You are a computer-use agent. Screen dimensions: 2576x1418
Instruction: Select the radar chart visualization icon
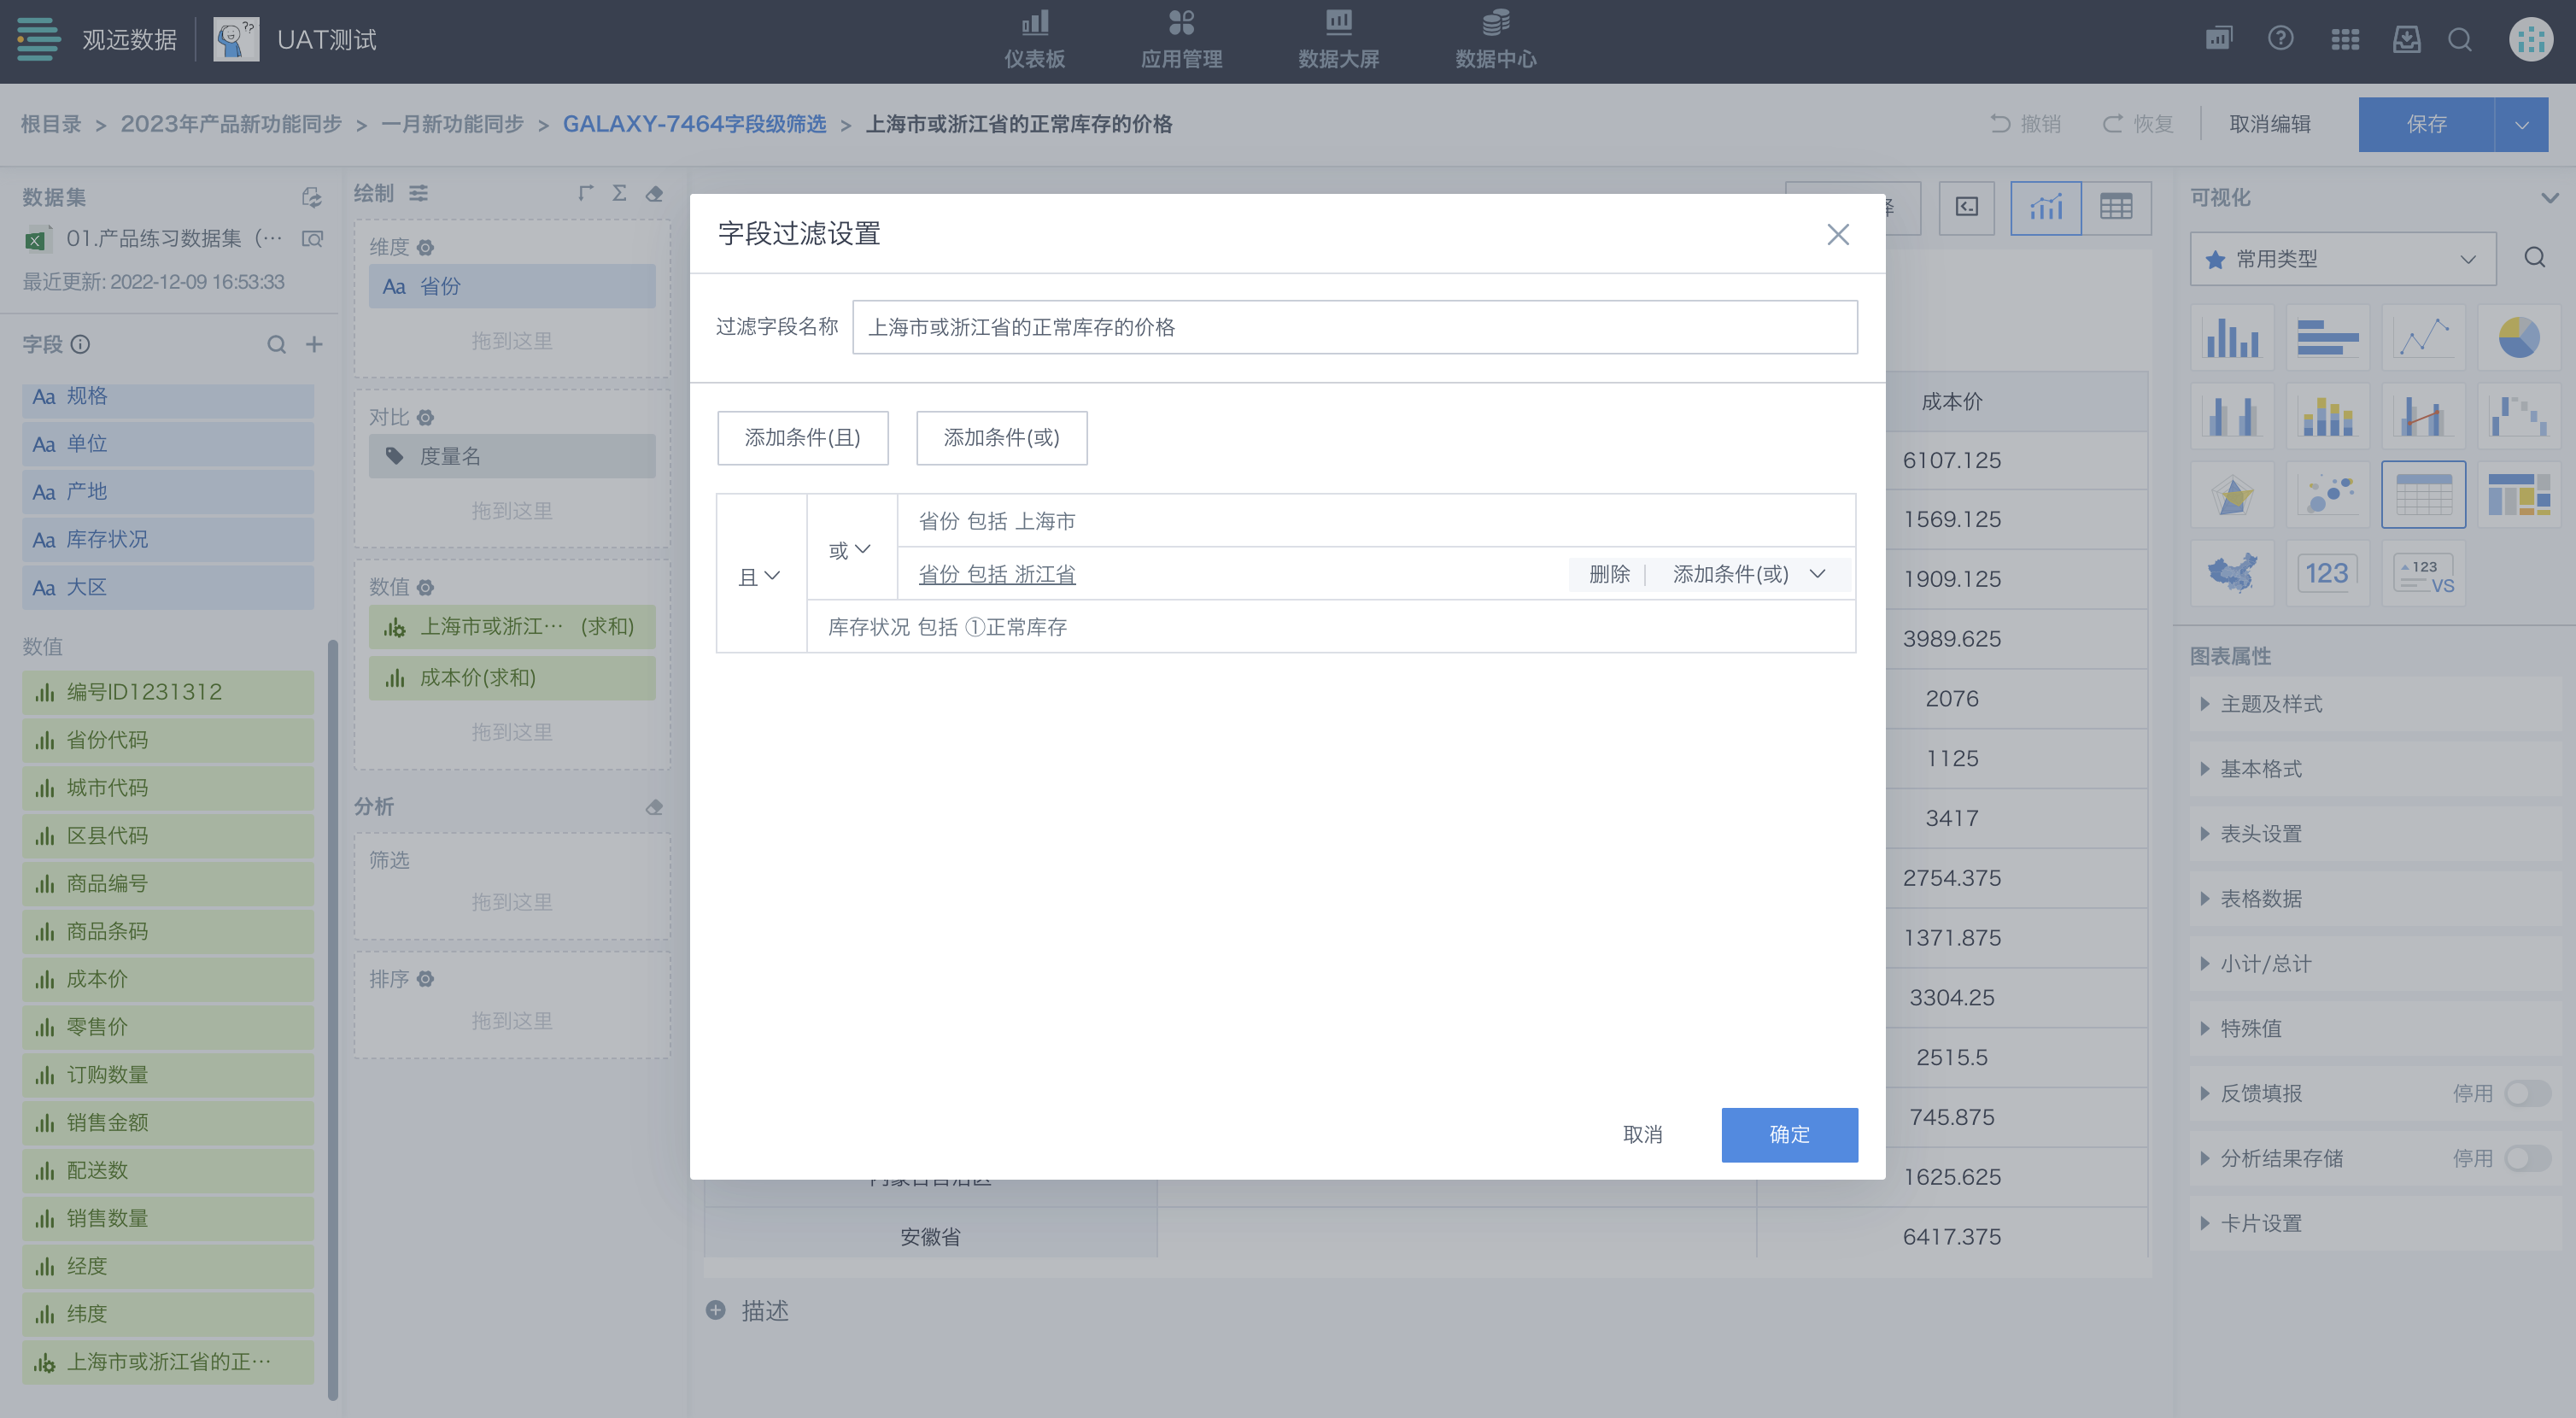[x=2232, y=495]
